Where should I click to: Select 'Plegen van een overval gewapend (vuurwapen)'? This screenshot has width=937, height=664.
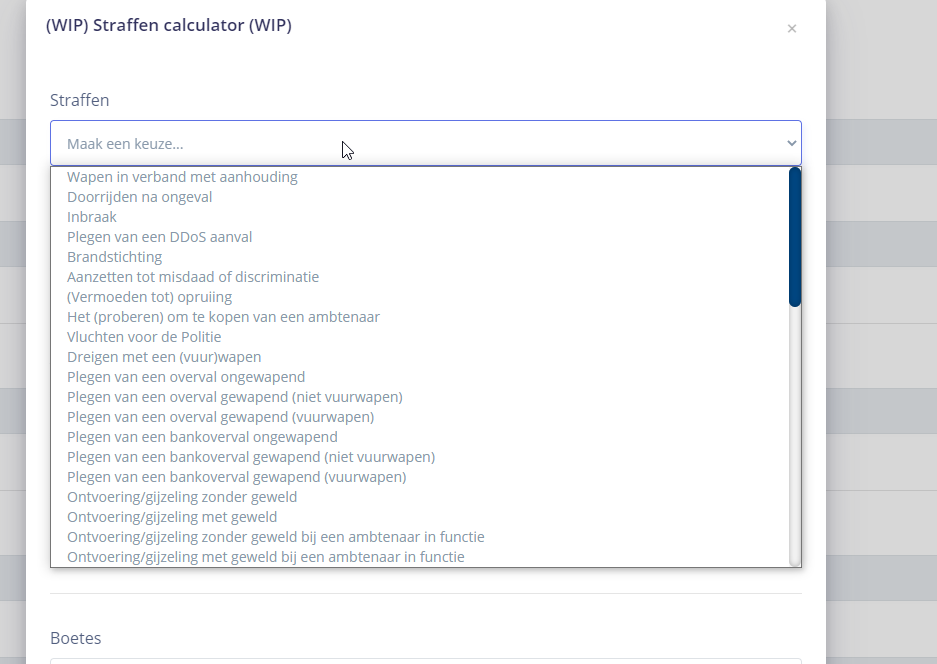(x=220, y=417)
